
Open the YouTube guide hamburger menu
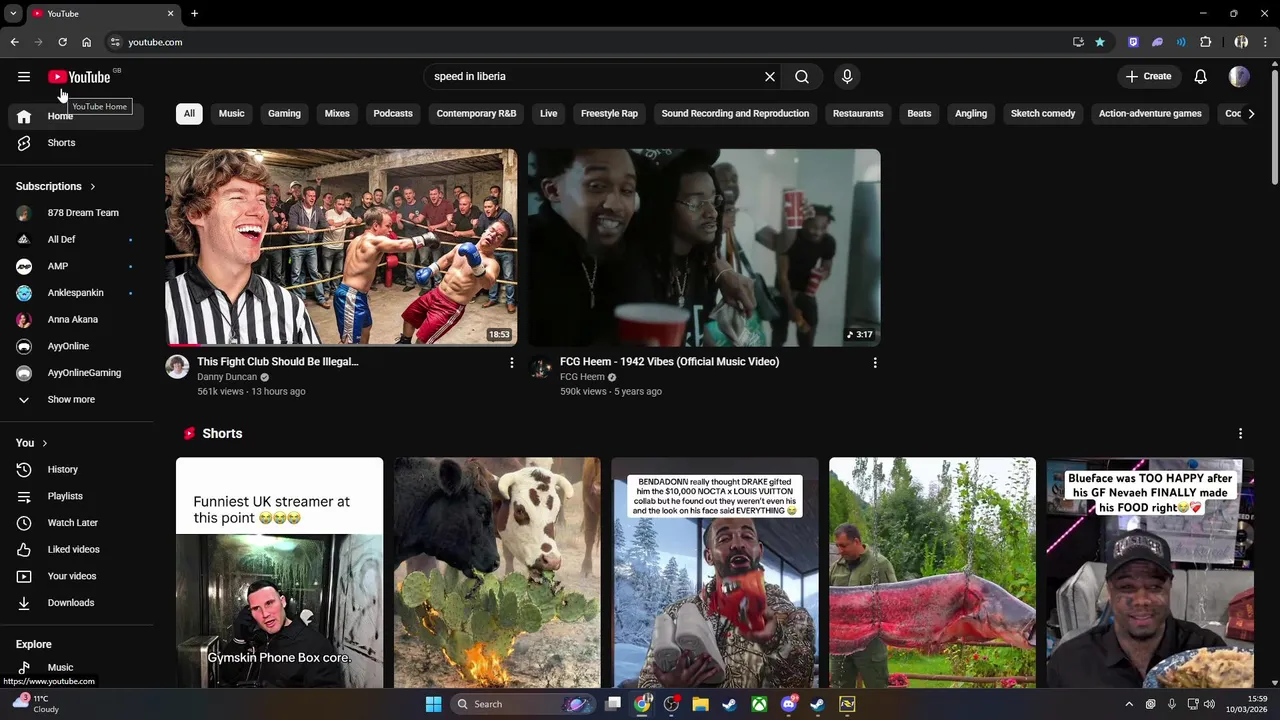point(24,76)
